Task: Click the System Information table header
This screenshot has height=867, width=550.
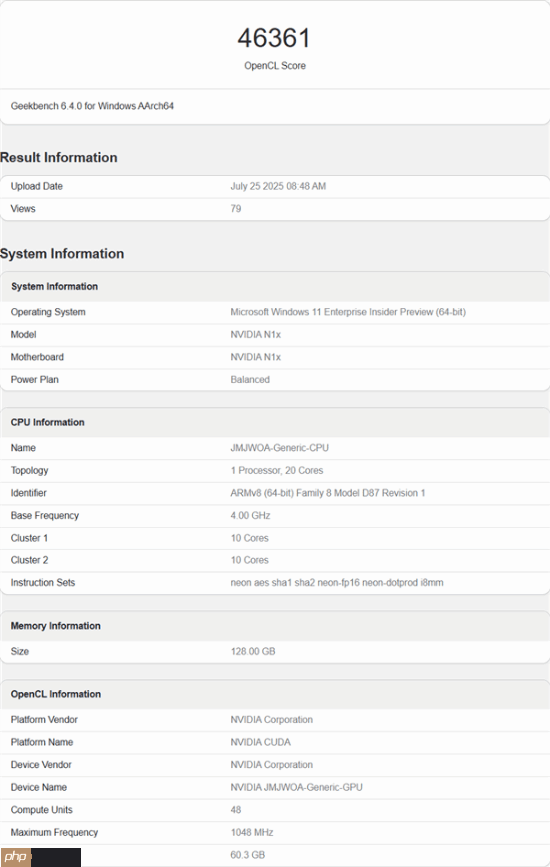Action: (54, 286)
